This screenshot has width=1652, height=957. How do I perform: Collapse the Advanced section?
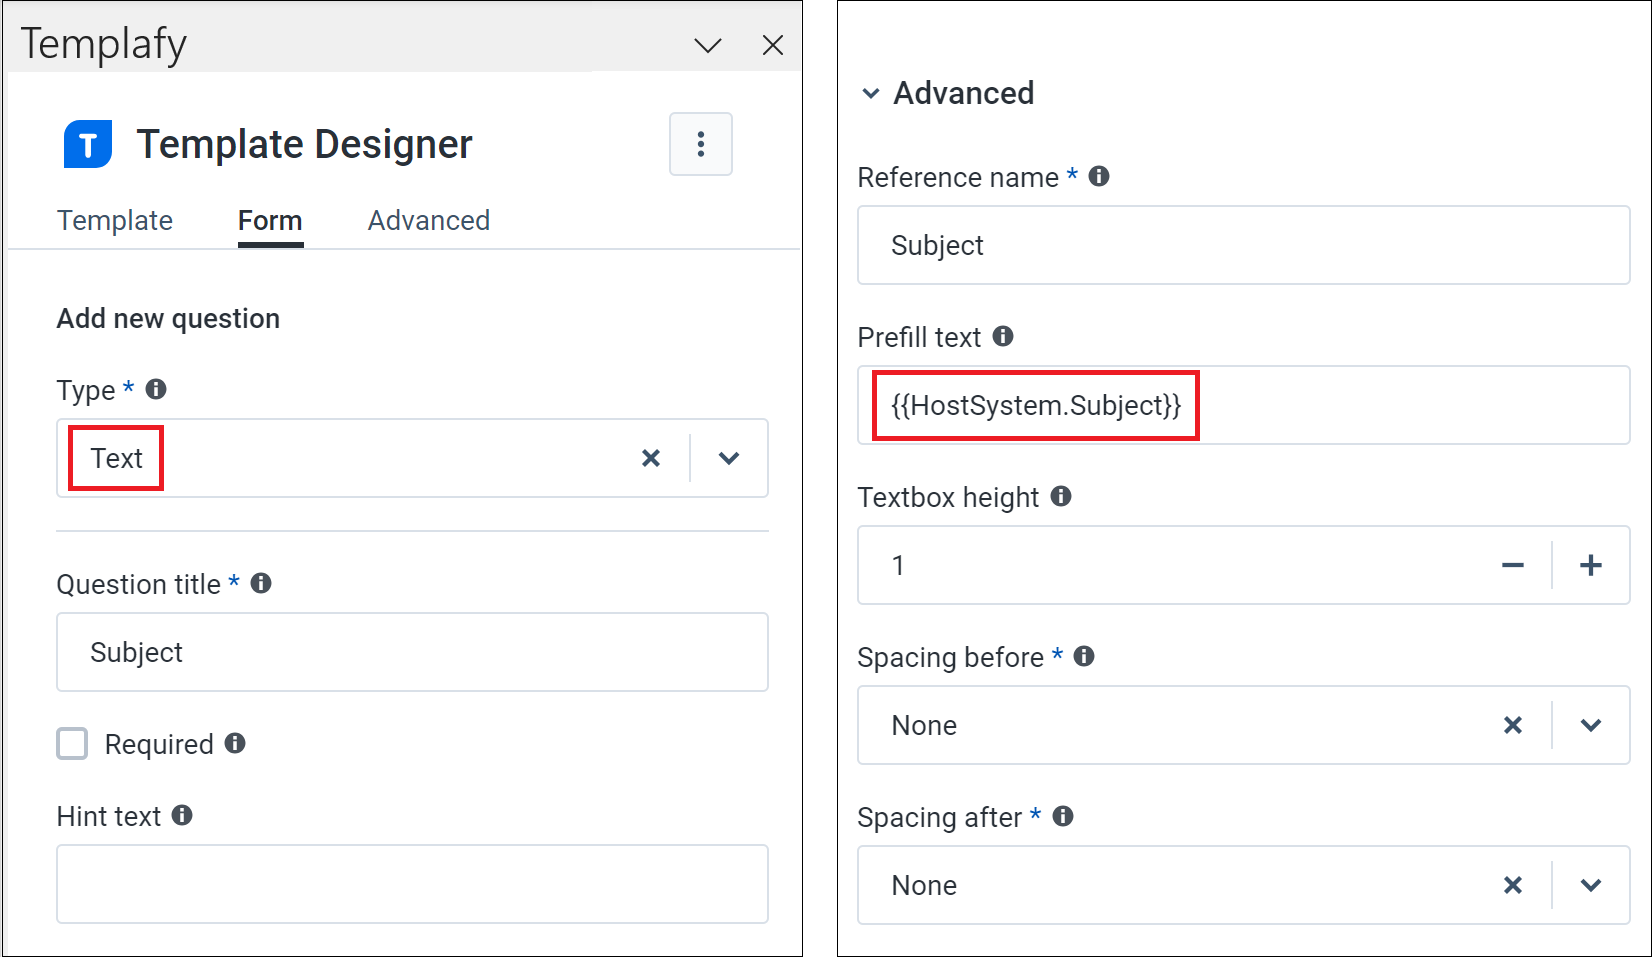(x=869, y=93)
